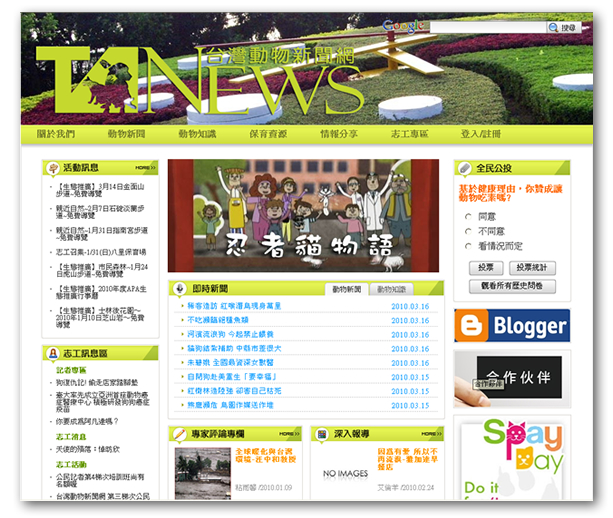Screen dimensions: 613x518
Task: Open orange article title in 深入報導 panel
Action: 407,459
